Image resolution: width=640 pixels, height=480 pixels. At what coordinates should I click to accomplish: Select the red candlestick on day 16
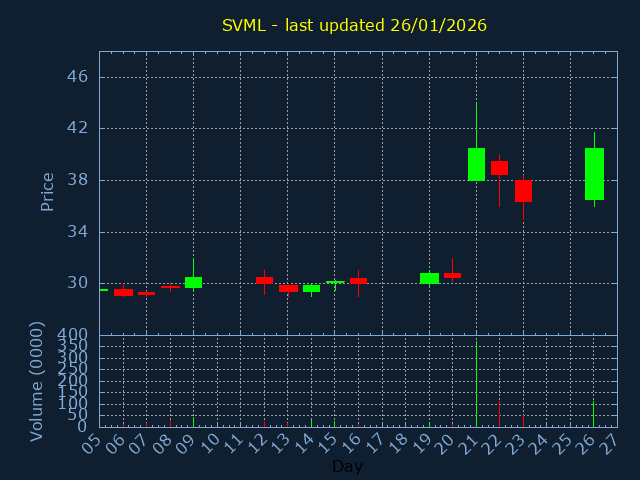[358, 281]
